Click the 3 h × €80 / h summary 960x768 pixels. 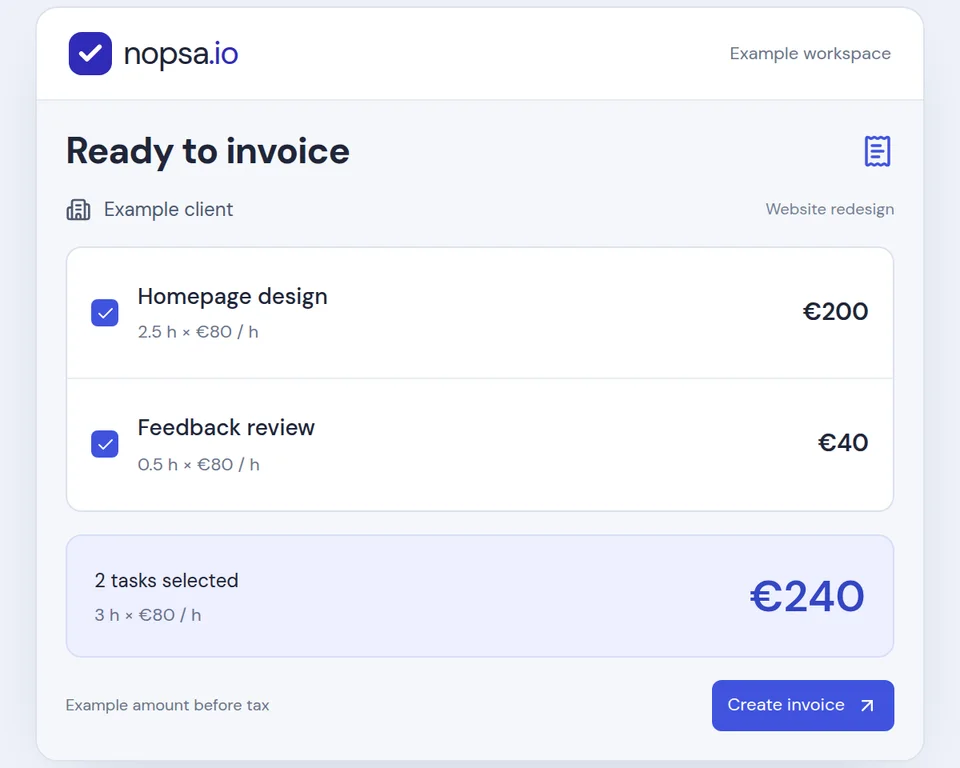click(148, 615)
